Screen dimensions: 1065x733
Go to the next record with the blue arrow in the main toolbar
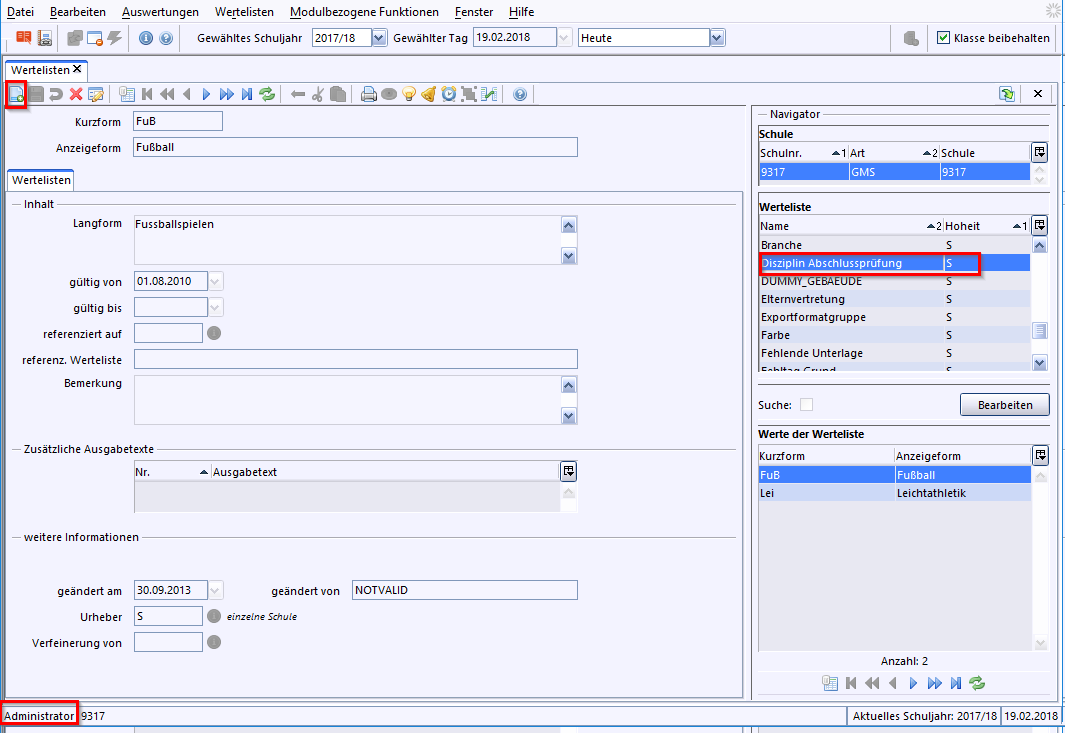point(206,94)
